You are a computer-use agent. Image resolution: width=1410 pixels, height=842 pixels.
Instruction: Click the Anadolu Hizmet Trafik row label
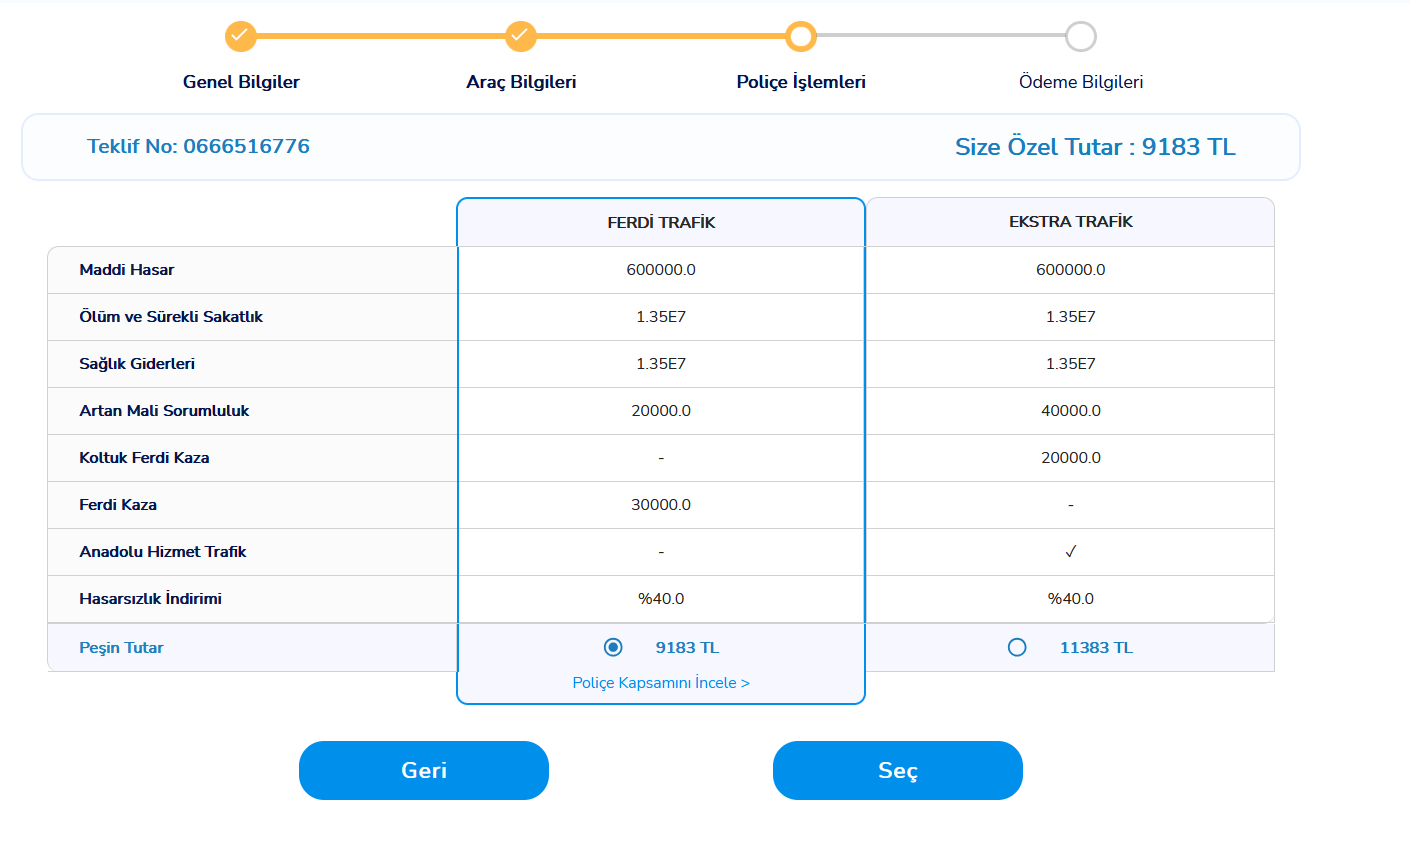coord(163,552)
